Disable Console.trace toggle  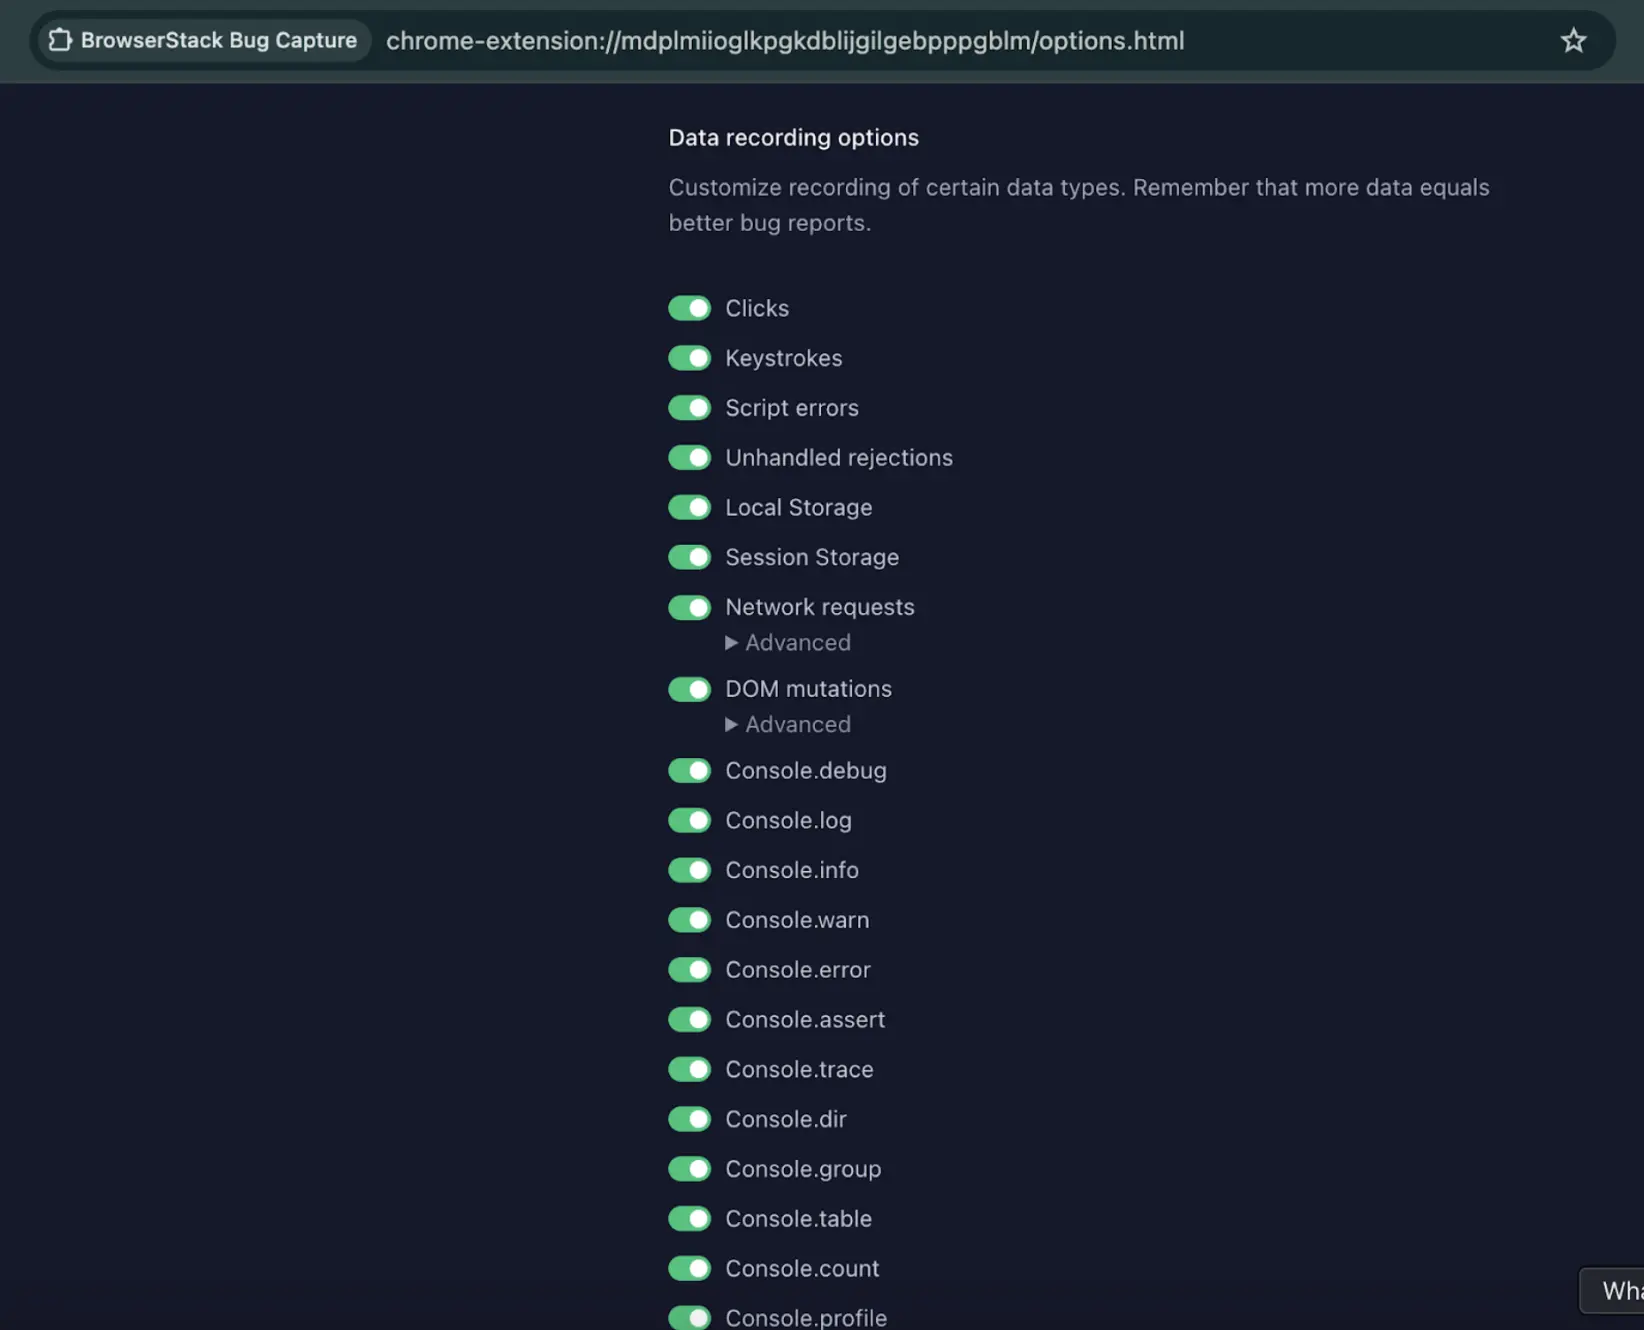pos(689,1070)
